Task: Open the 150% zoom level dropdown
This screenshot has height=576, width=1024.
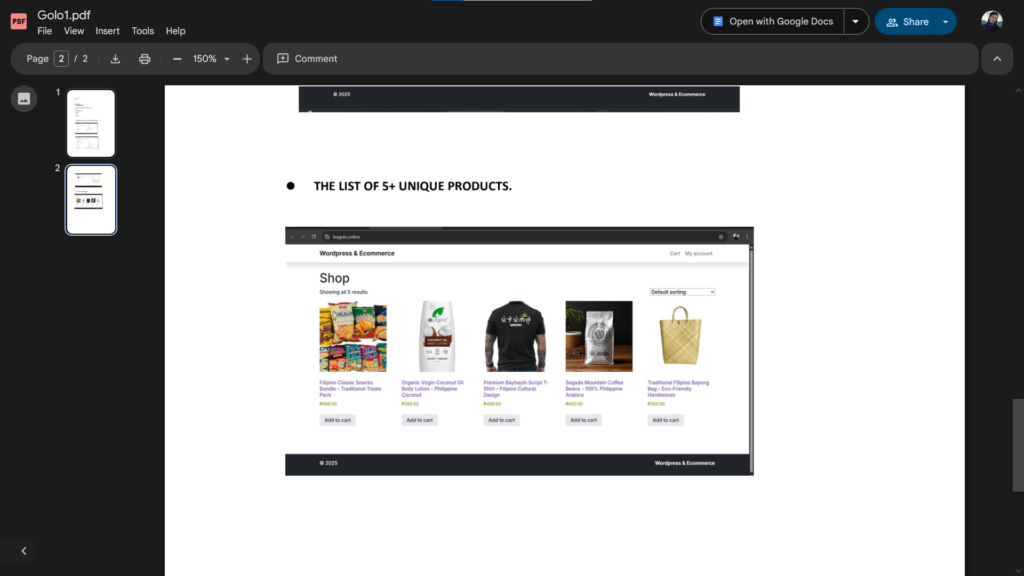Action: click(212, 59)
